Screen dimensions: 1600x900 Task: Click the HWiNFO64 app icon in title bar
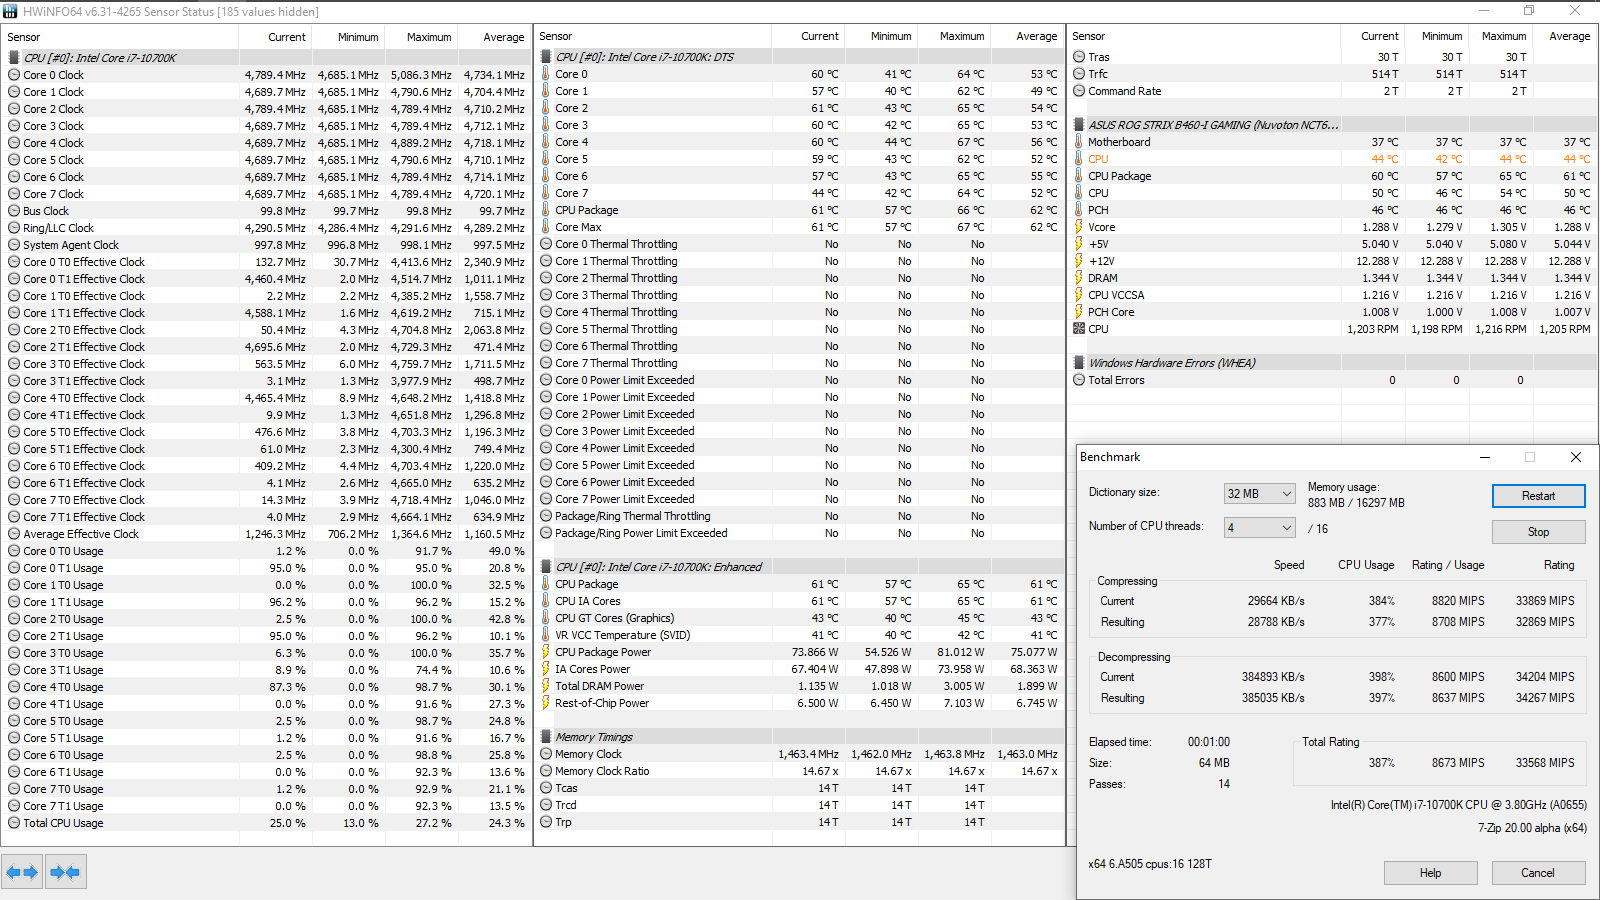pyautogui.click(x=11, y=11)
